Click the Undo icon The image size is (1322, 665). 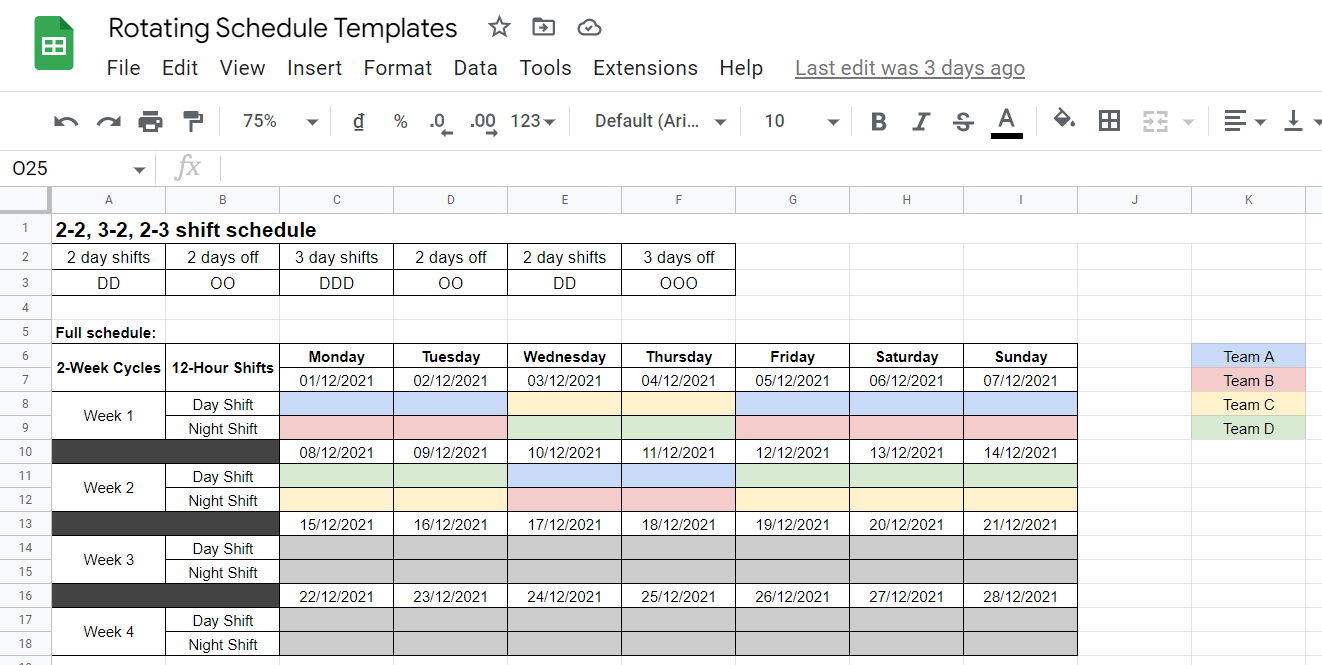[x=65, y=120]
